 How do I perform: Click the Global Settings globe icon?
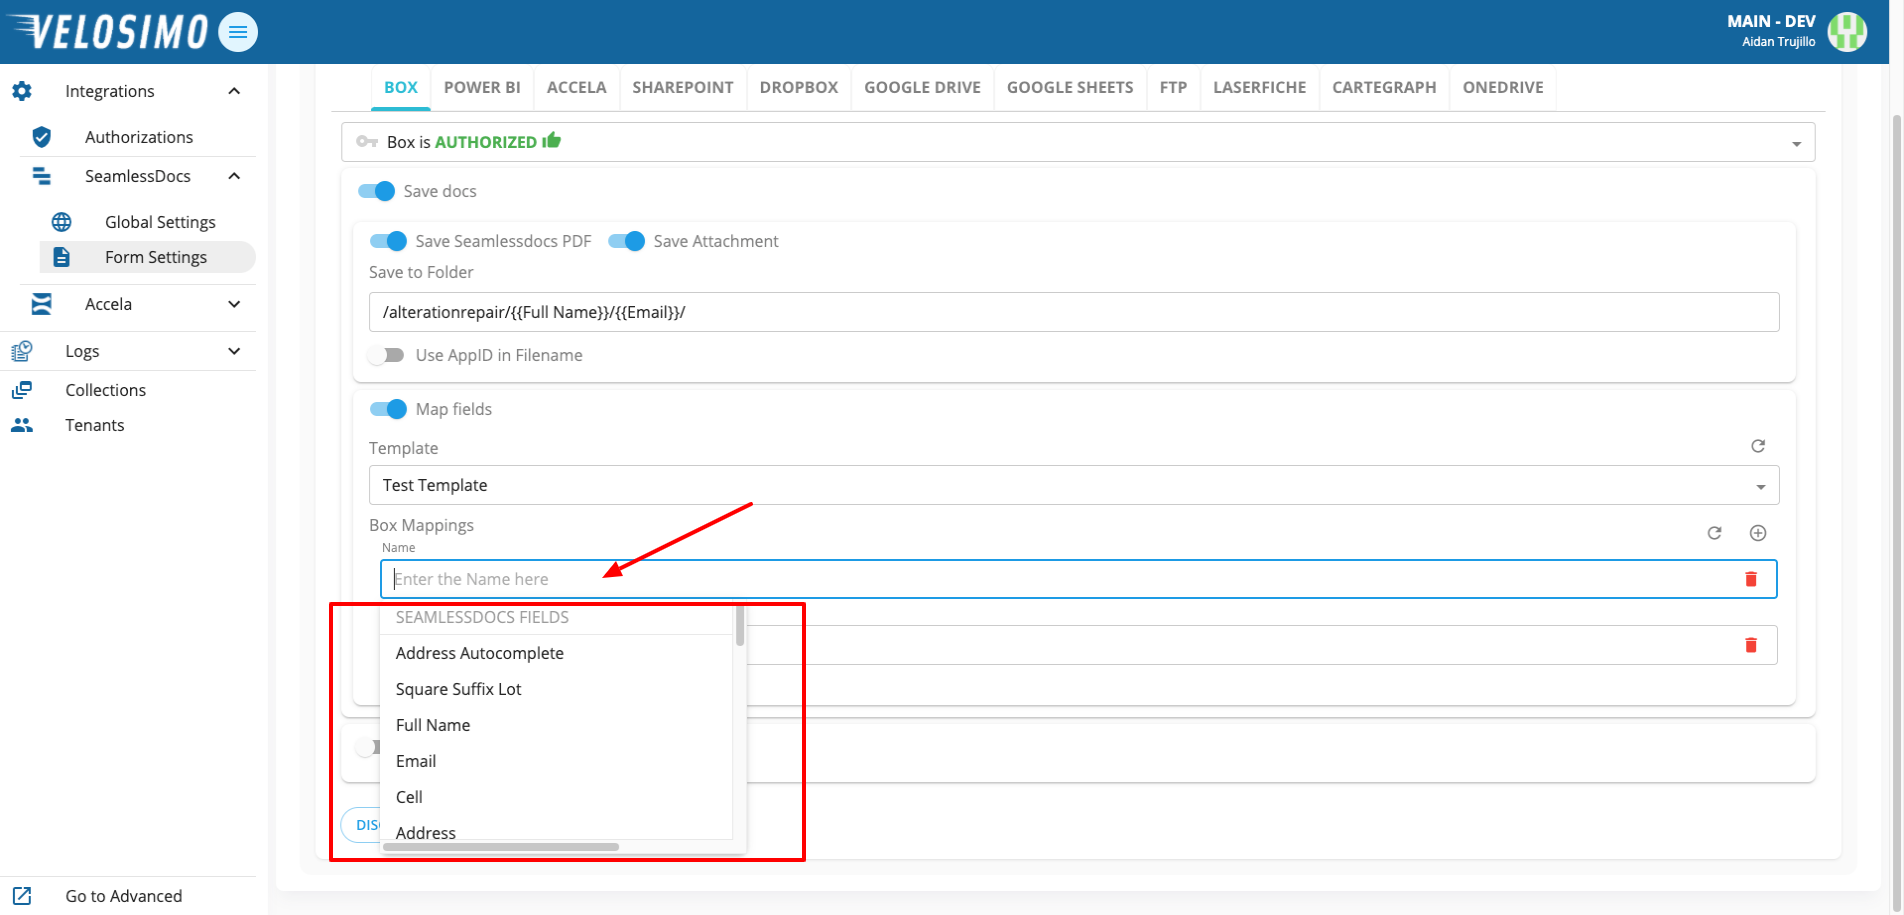(x=62, y=222)
